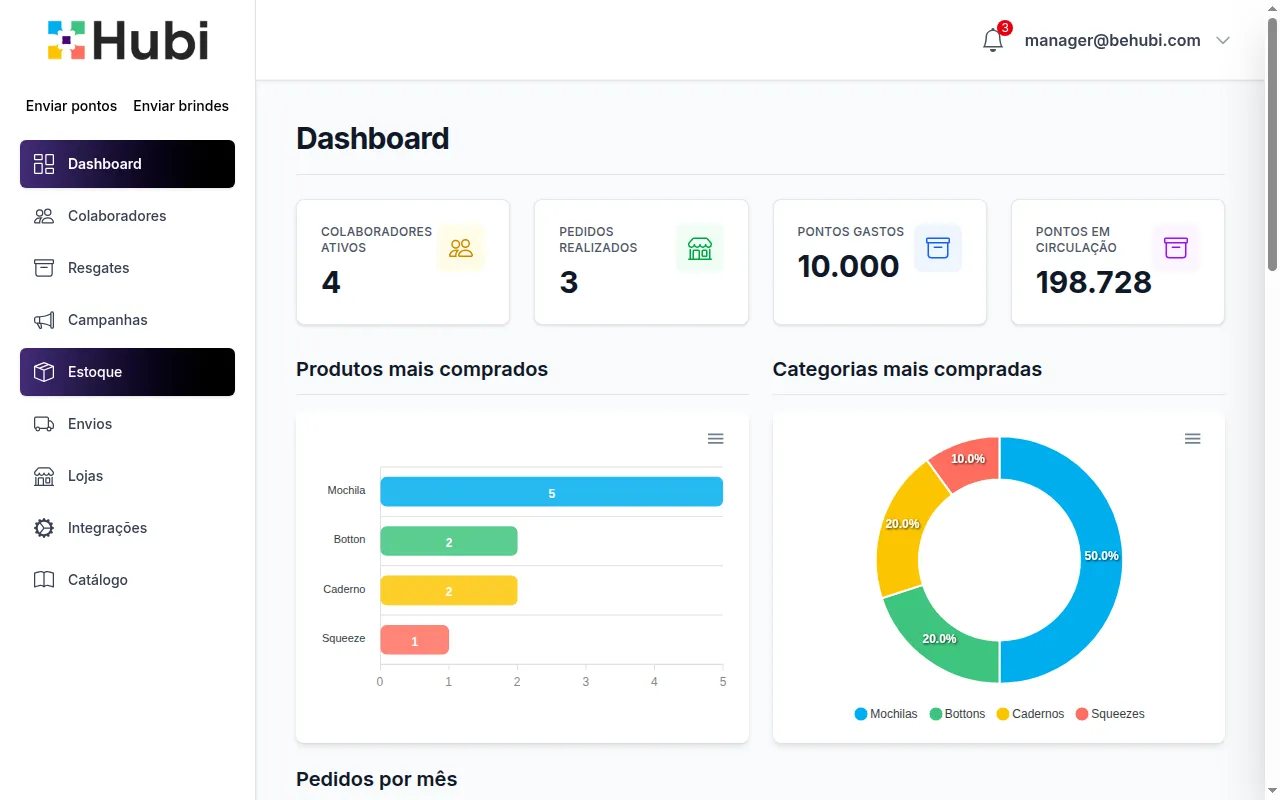Toggle the Squeezes legend item
This screenshot has height=800, width=1280.
tap(1110, 713)
